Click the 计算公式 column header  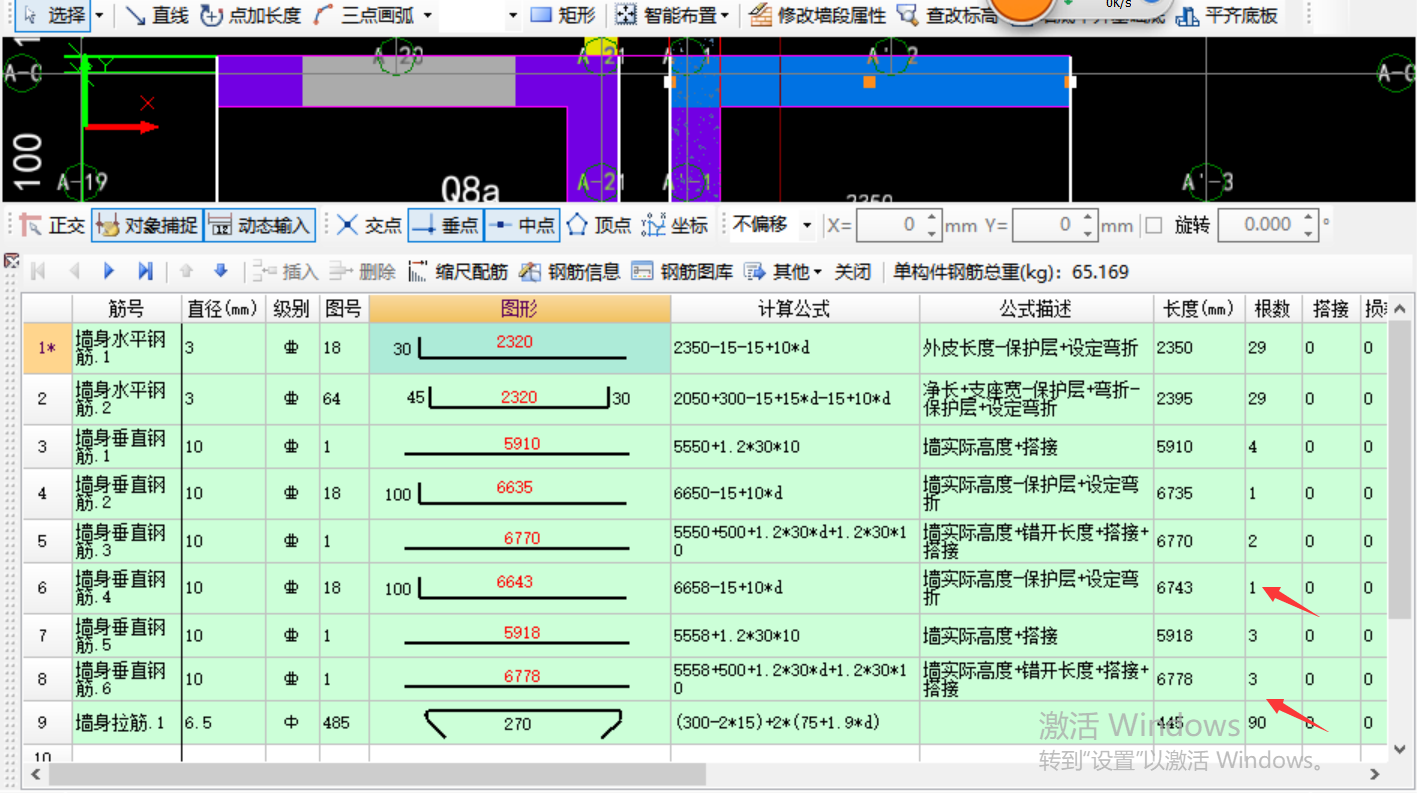click(x=795, y=308)
